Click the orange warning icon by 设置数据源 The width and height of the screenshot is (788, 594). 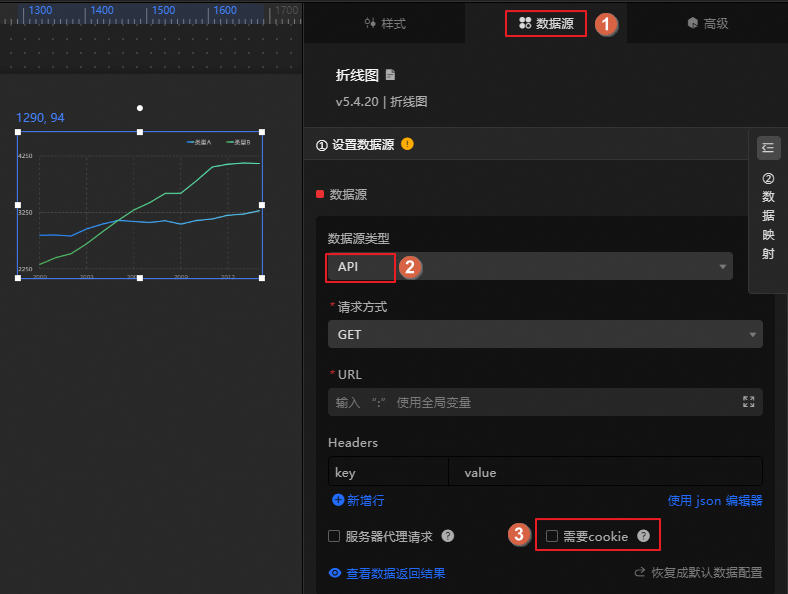407,144
